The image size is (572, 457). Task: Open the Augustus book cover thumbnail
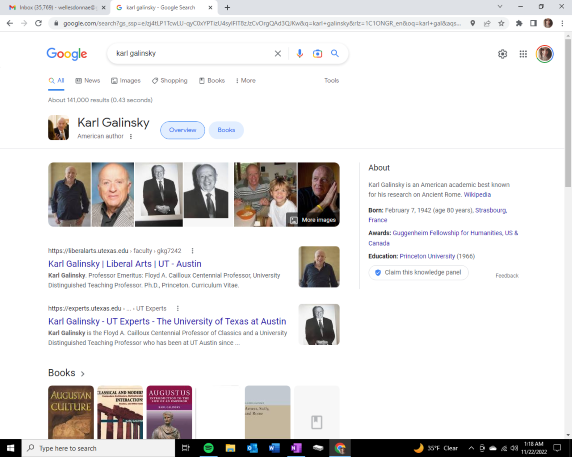click(169, 412)
